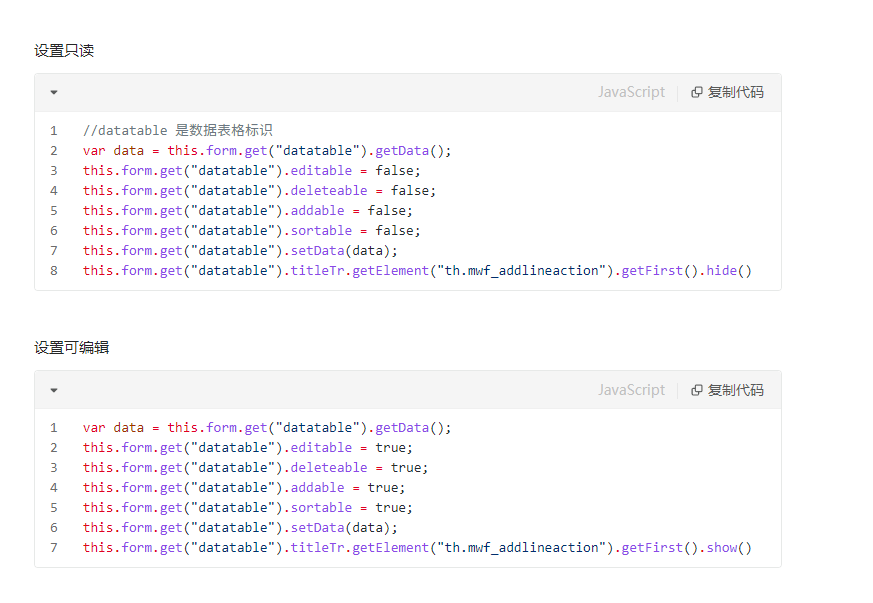Collapse the 设置可编辑 code block arrow
The height and width of the screenshot is (603, 873).
53,390
